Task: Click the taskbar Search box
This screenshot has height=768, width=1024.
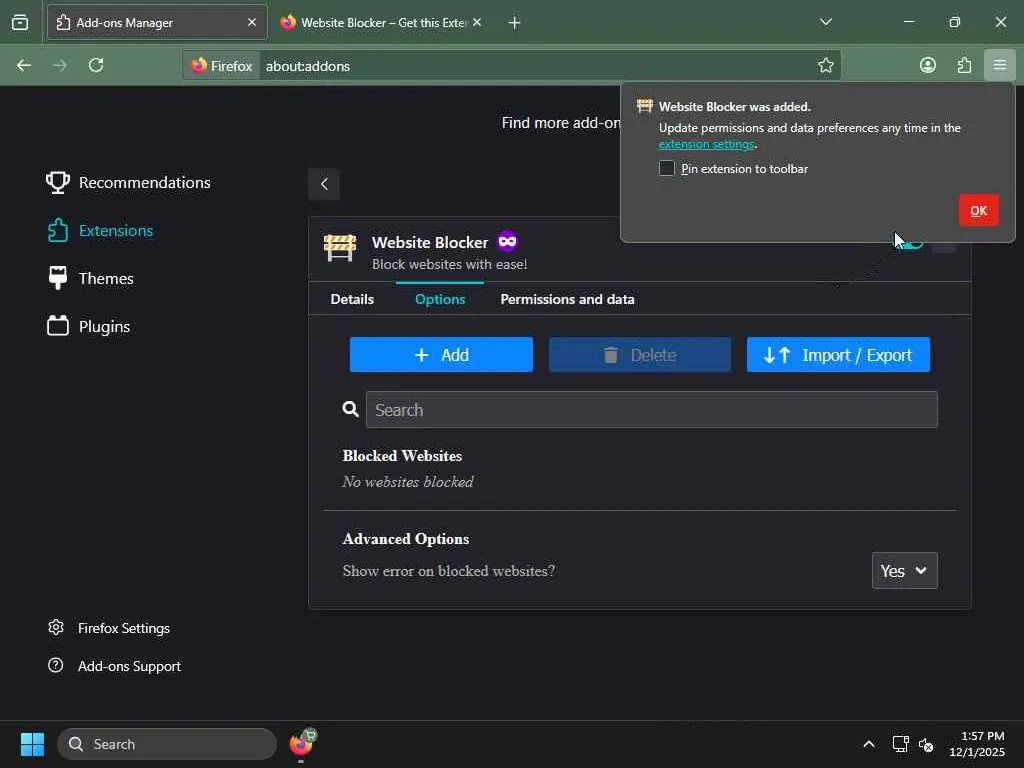Action: point(167,744)
